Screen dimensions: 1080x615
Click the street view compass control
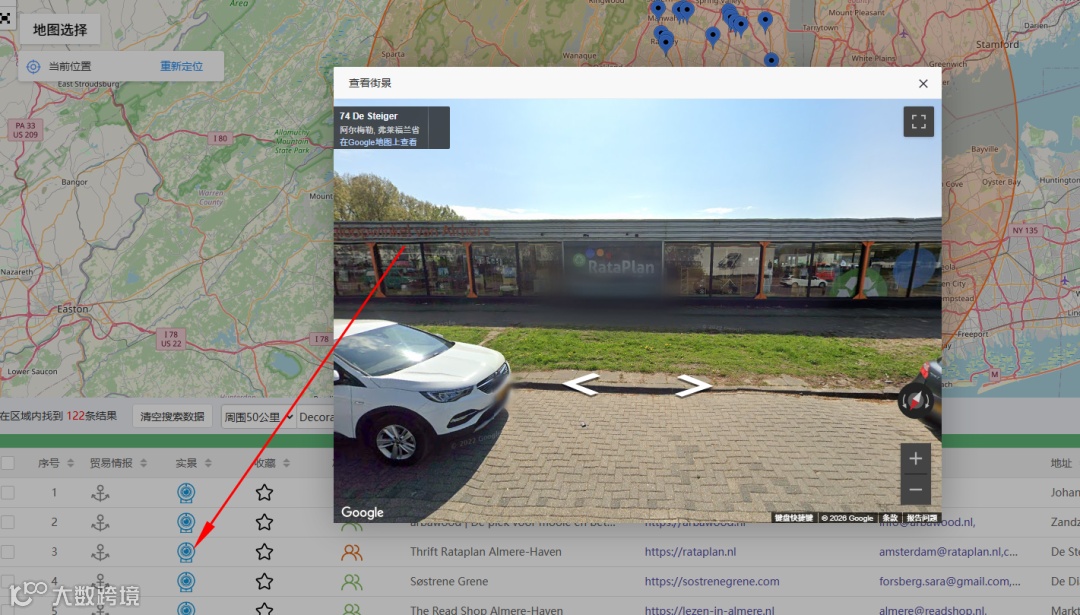915,401
